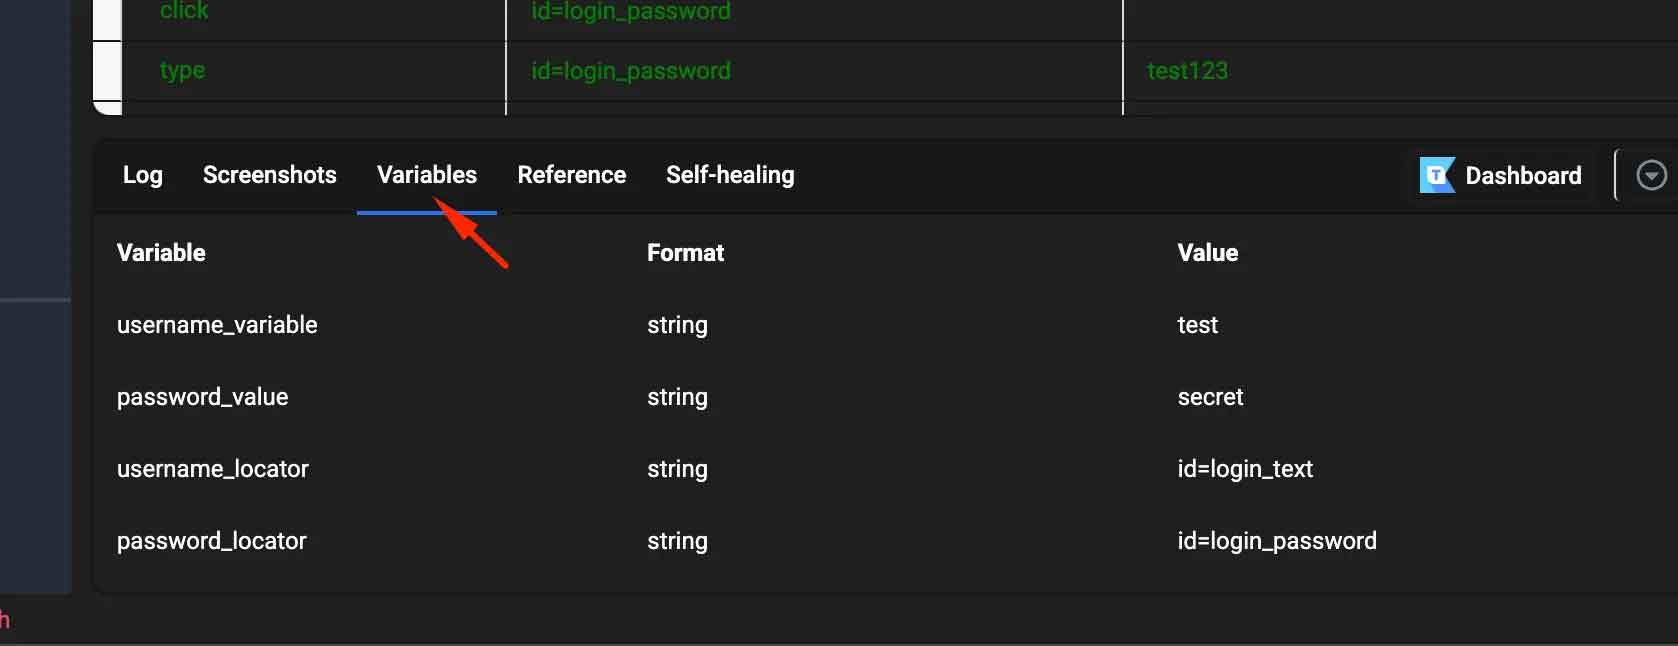The image size is (1678, 646).
Task: Switch to the Log tab
Action: point(142,175)
